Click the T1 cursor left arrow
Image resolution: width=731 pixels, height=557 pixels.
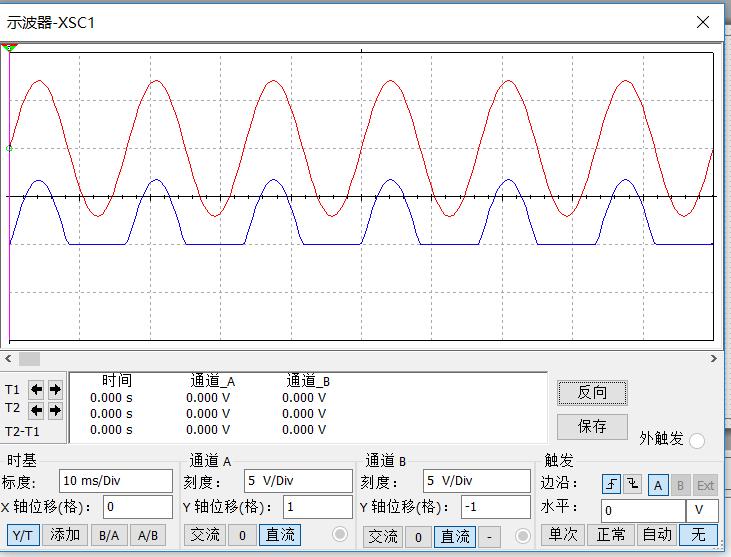pyautogui.click(x=37, y=390)
